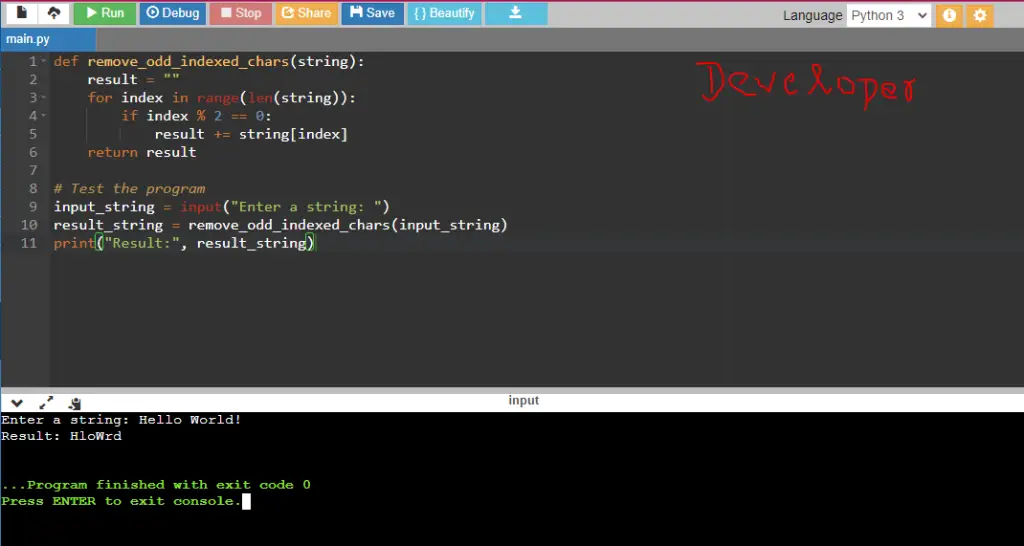
Task: Click 'remove_odd_indexed_chars' in the def line
Action: click(188, 61)
